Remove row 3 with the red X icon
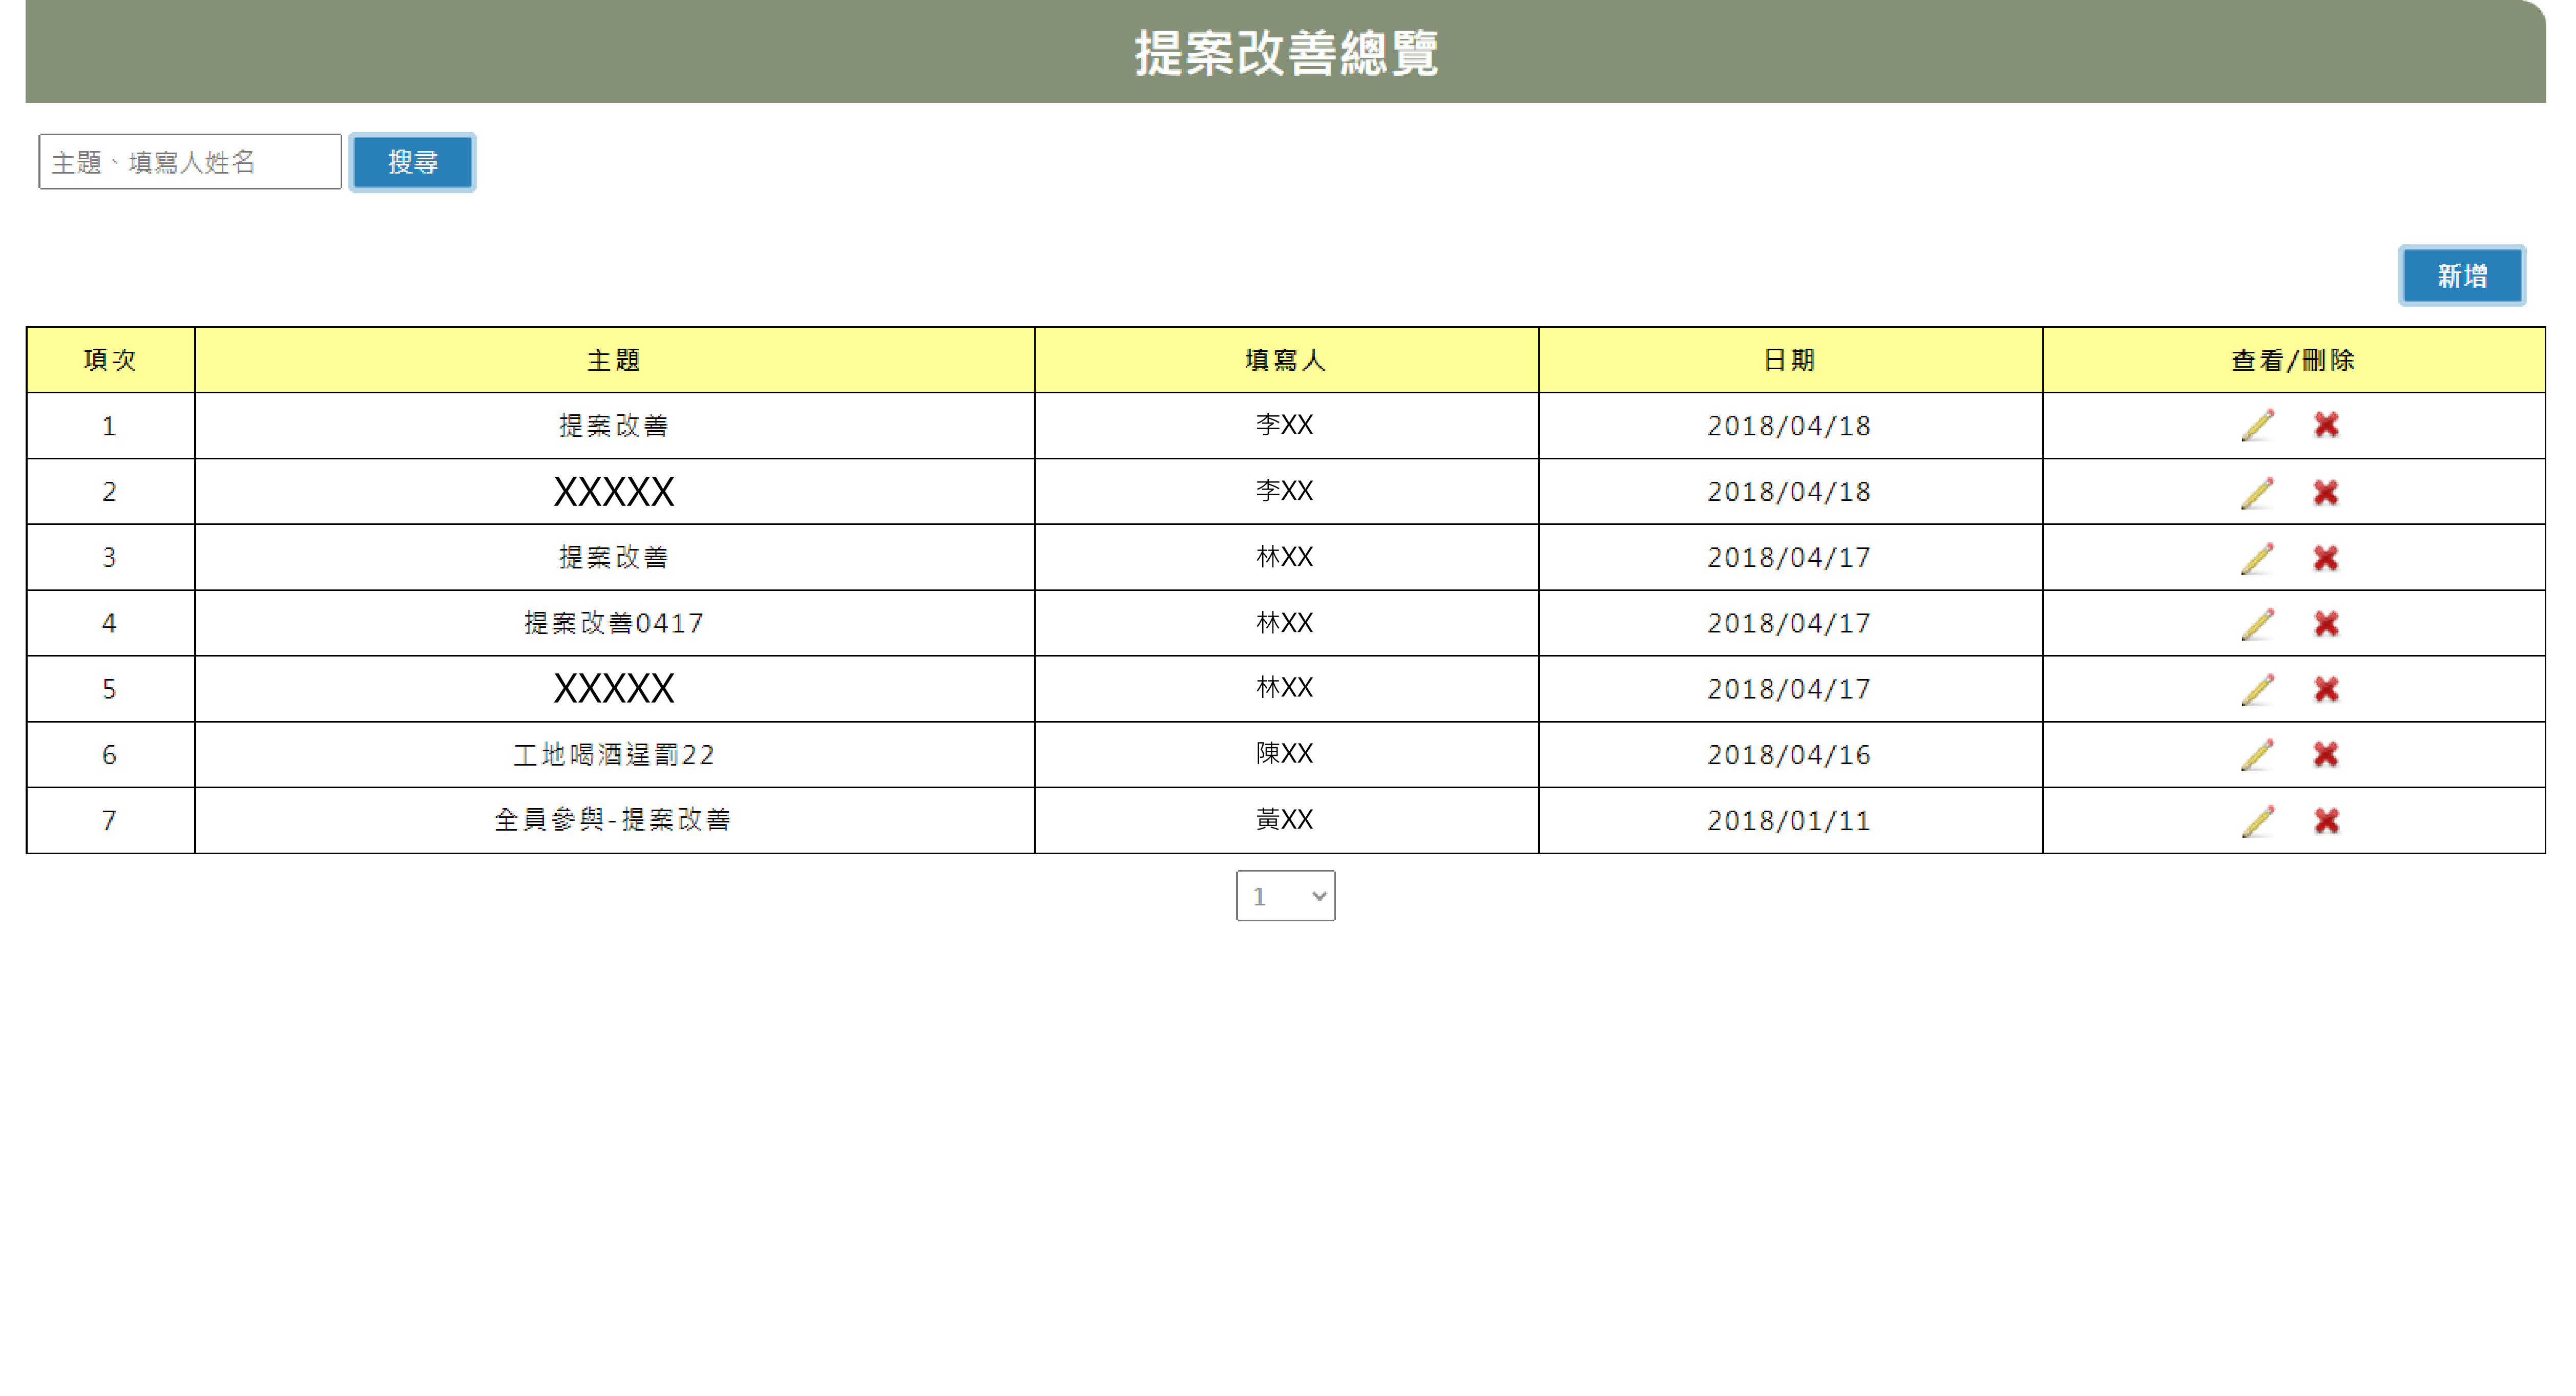Viewport: 2576px width, 1396px height. (2326, 558)
